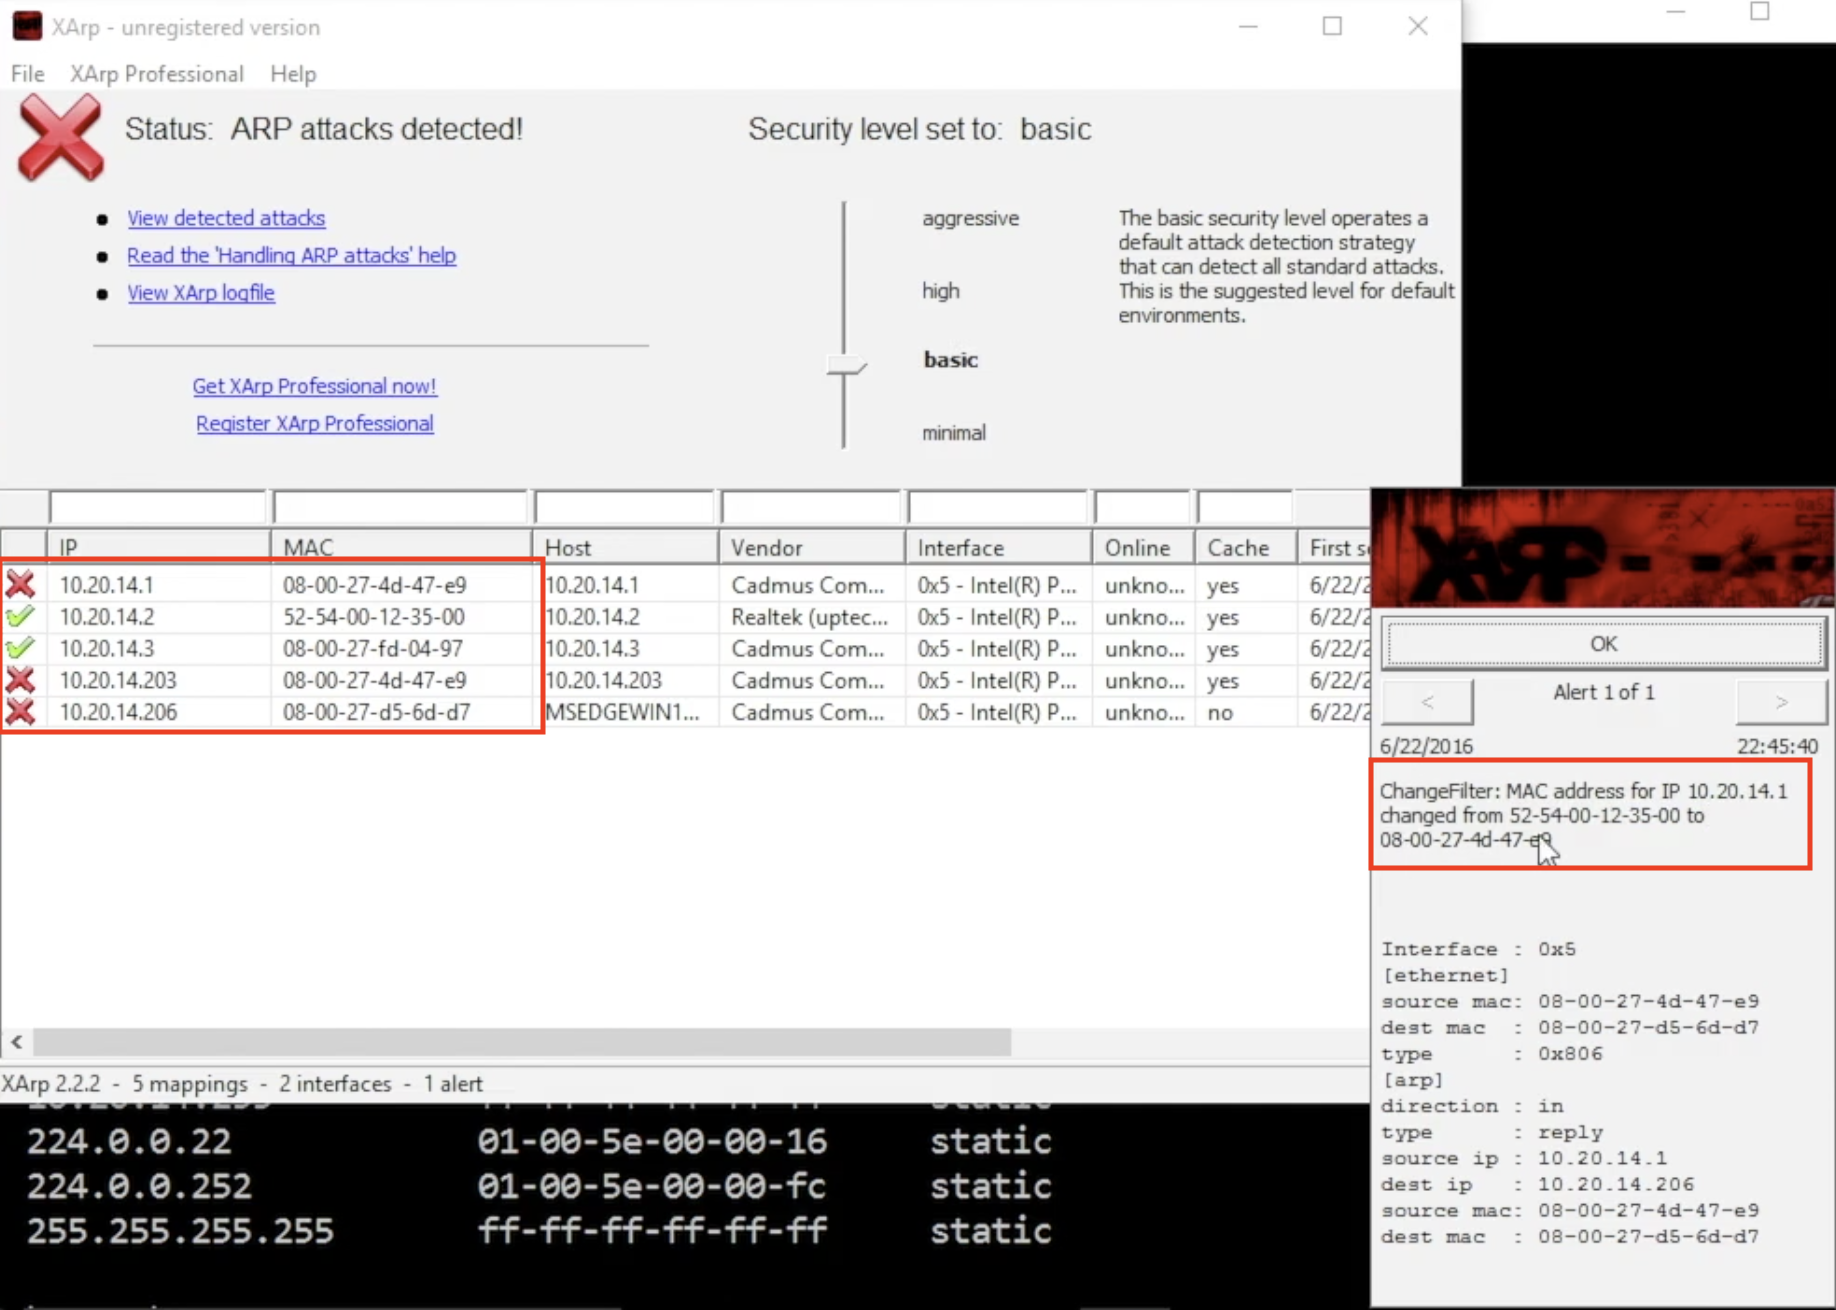Click the security level slider handle
The width and height of the screenshot is (1836, 1310).
coord(846,366)
